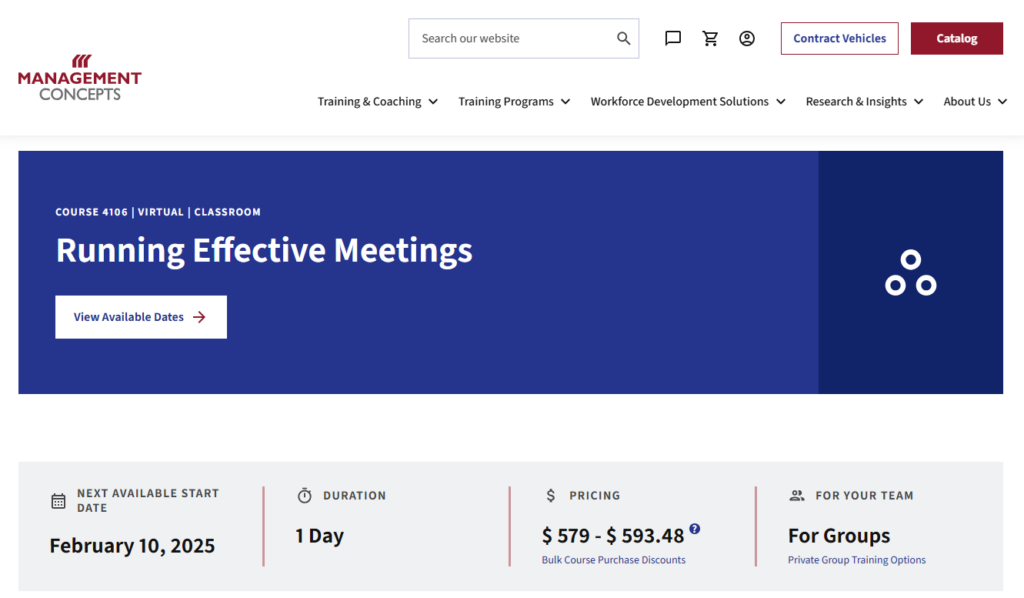Viewport: 1024px width, 598px height.
Task: Focus the Search our website field
Action: [524, 39]
